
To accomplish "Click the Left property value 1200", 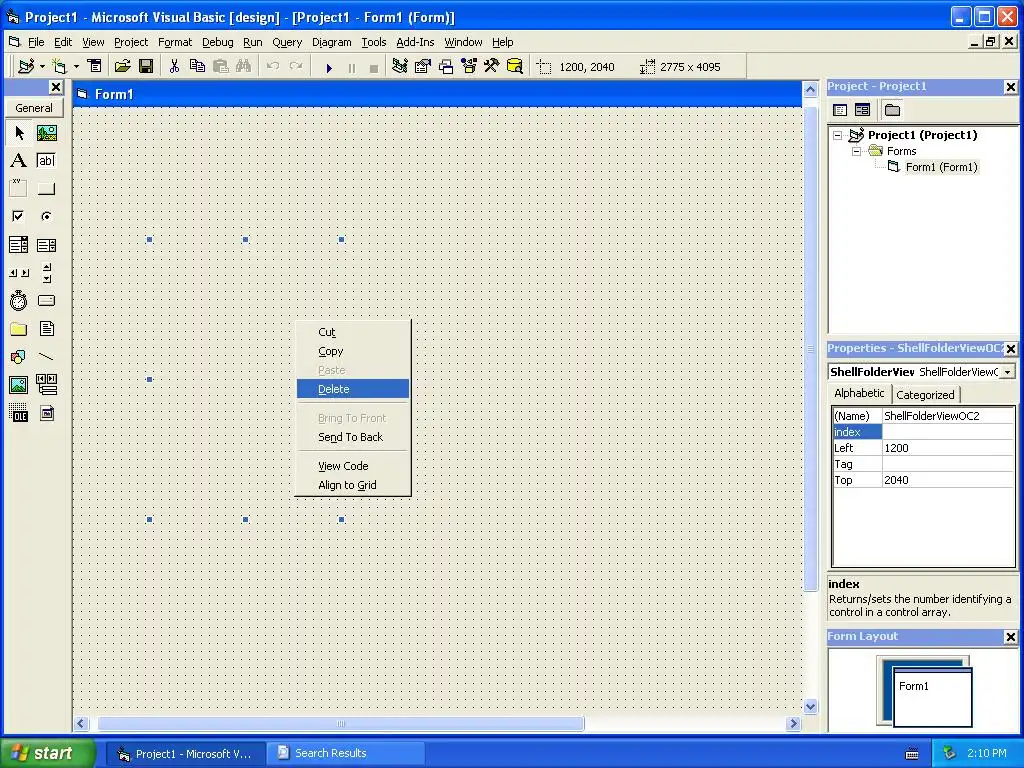I will coord(948,448).
